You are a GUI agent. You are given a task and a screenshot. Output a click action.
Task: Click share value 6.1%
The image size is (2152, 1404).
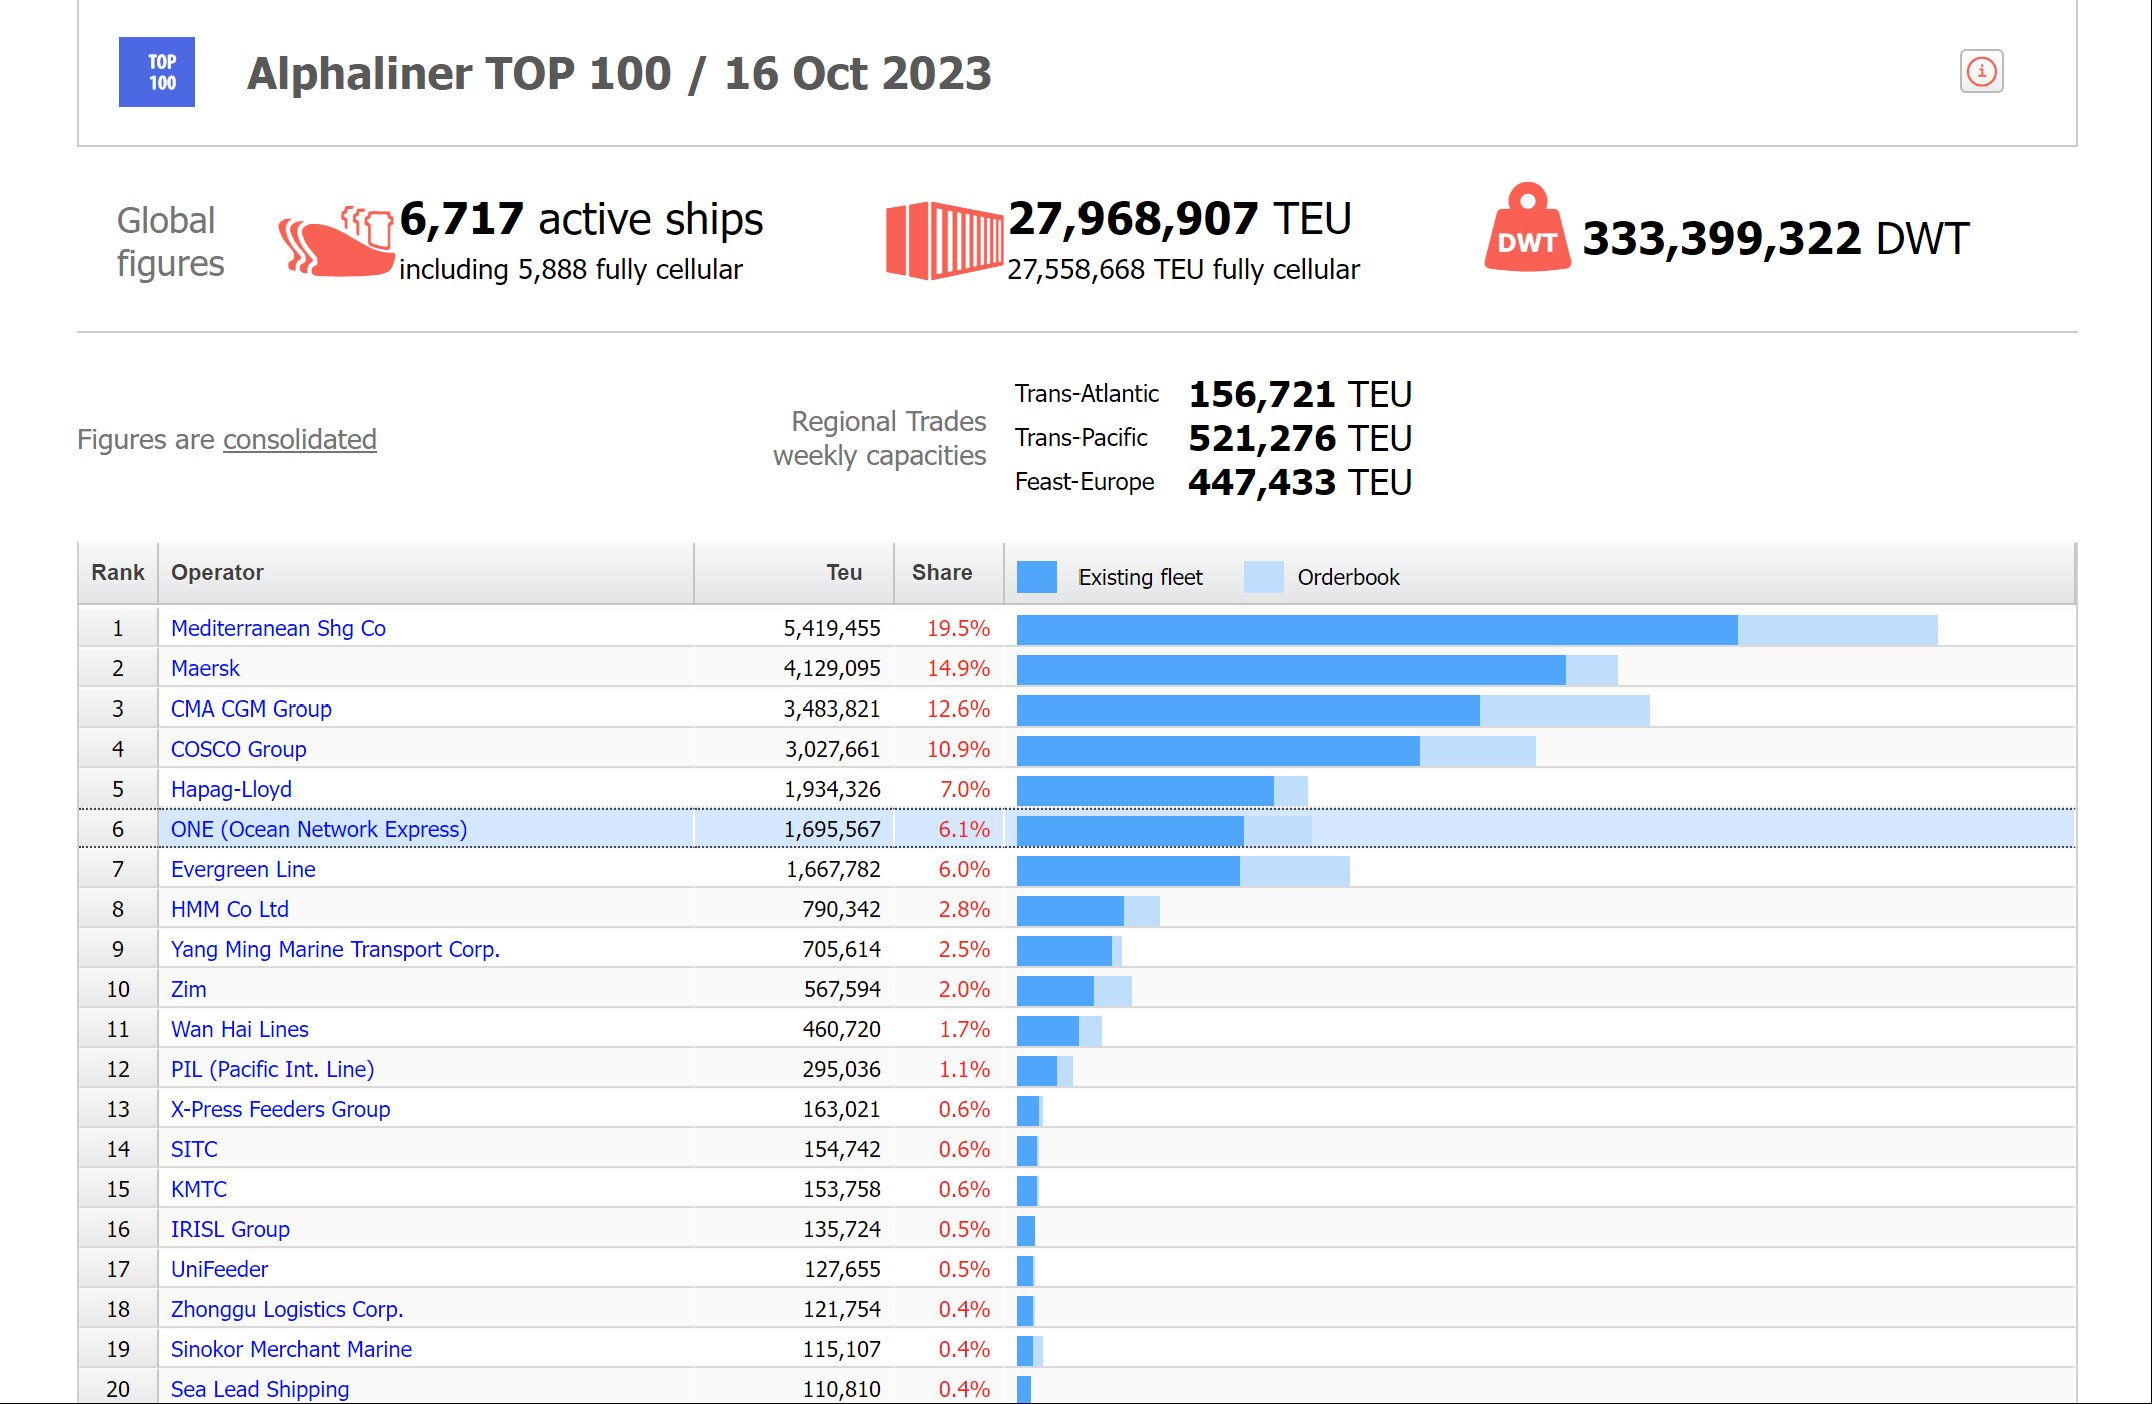coord(964,829)
